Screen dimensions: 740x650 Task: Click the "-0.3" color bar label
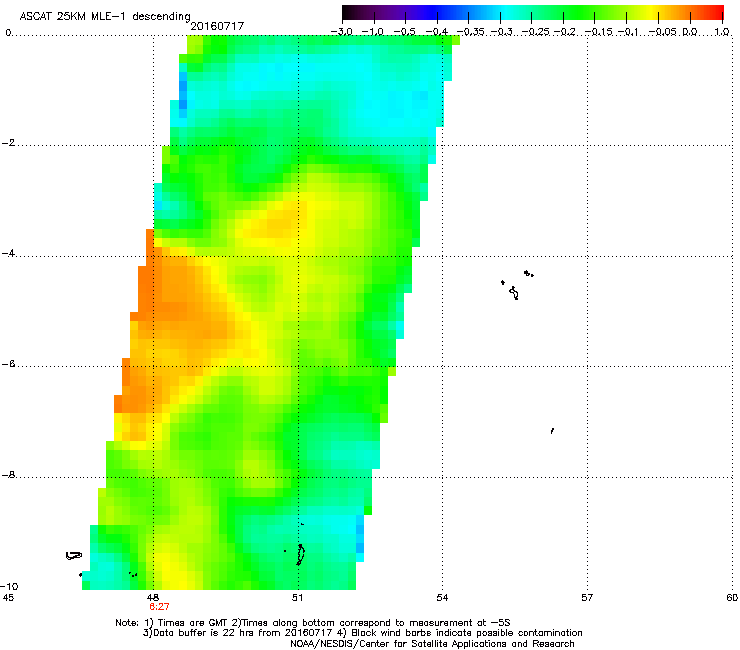click(501, 32)
